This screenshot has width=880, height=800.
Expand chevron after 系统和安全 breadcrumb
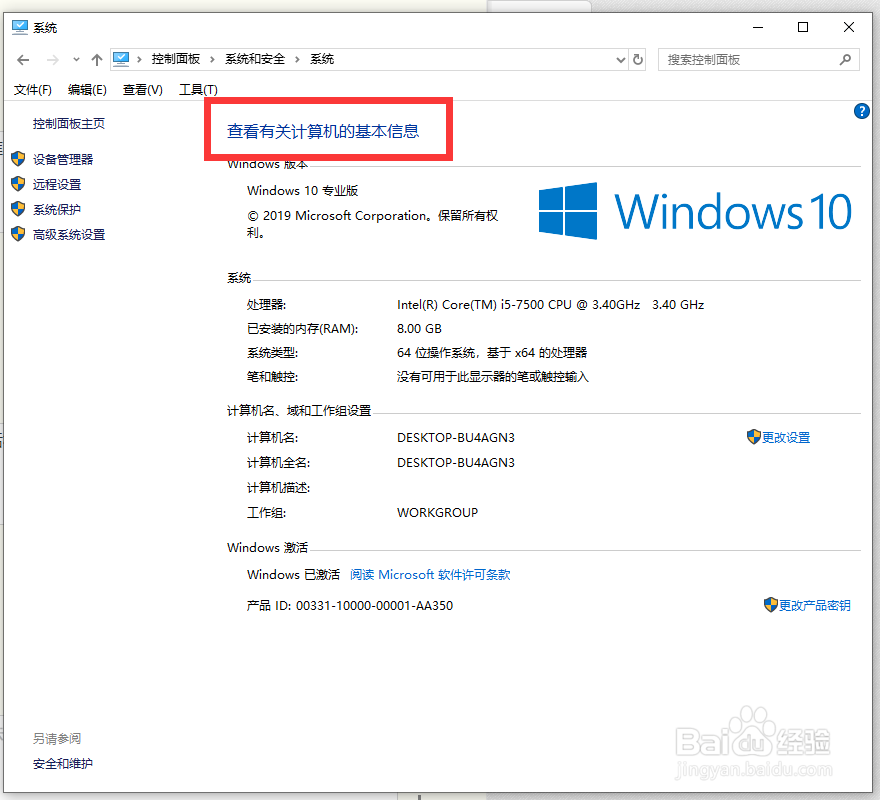(x=297, y=59)
